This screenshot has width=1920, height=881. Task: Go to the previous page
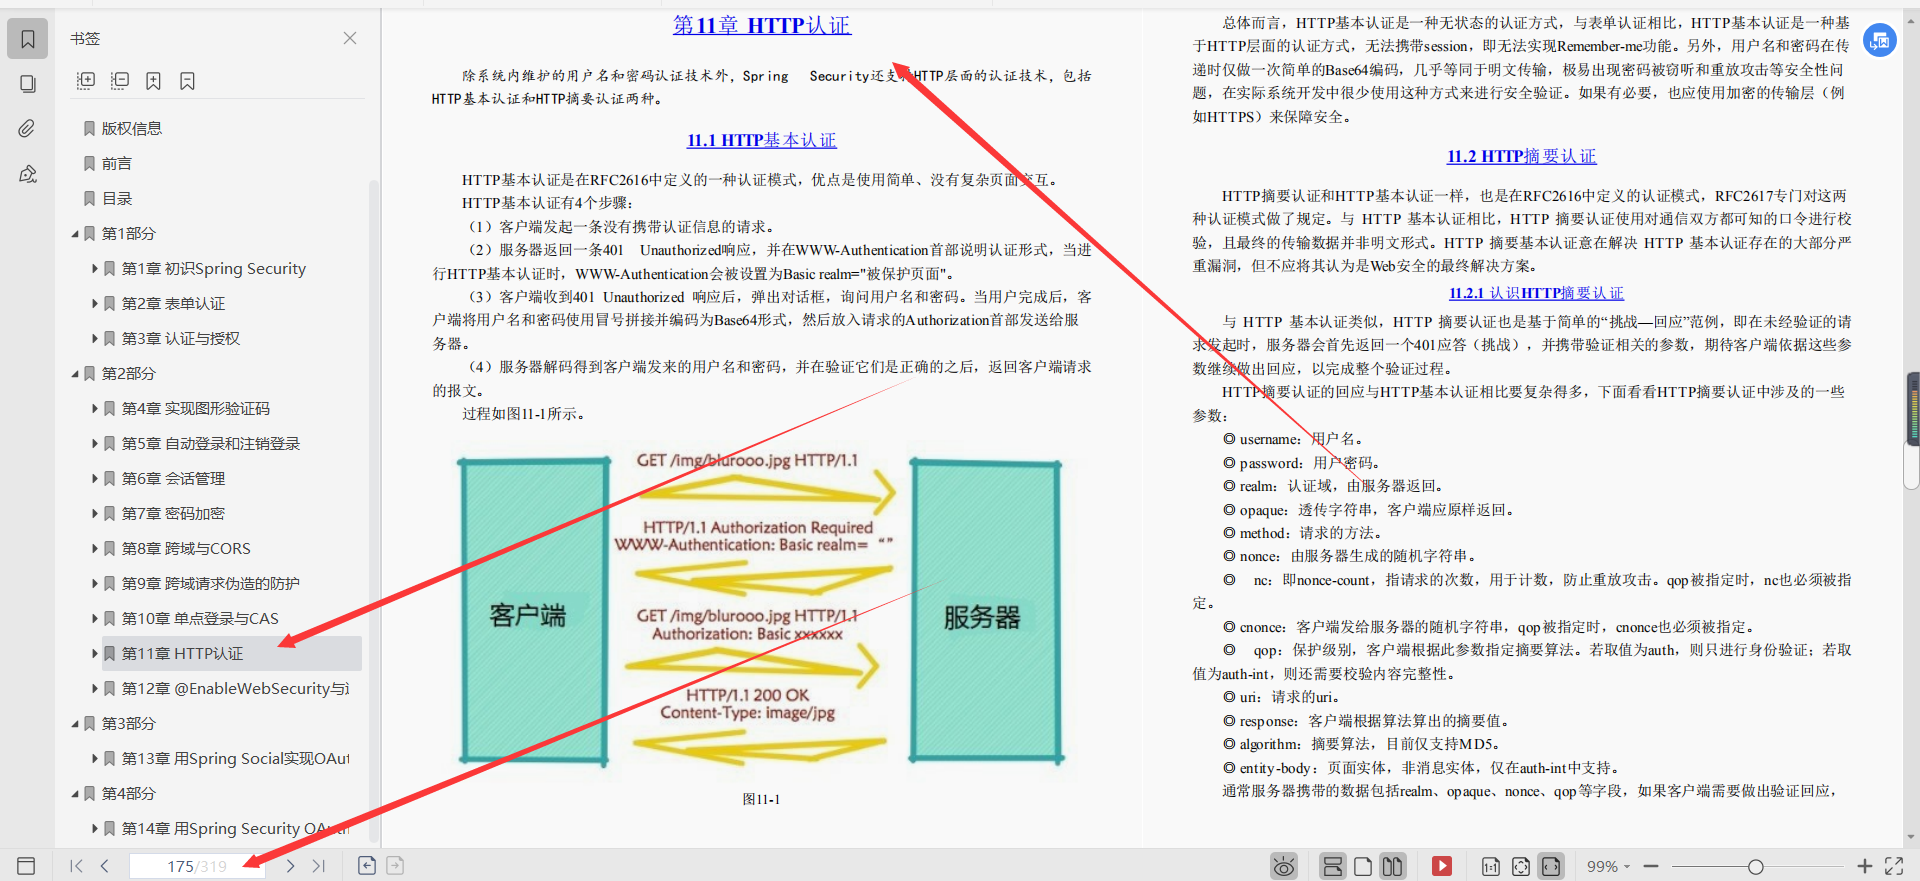[x=104, y=866]
